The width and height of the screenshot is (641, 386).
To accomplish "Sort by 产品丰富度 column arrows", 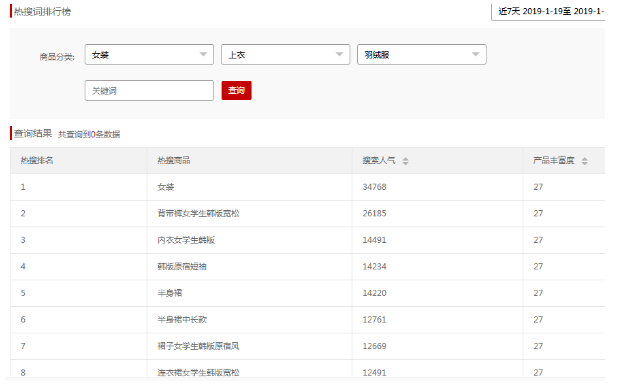I will 585,161.
